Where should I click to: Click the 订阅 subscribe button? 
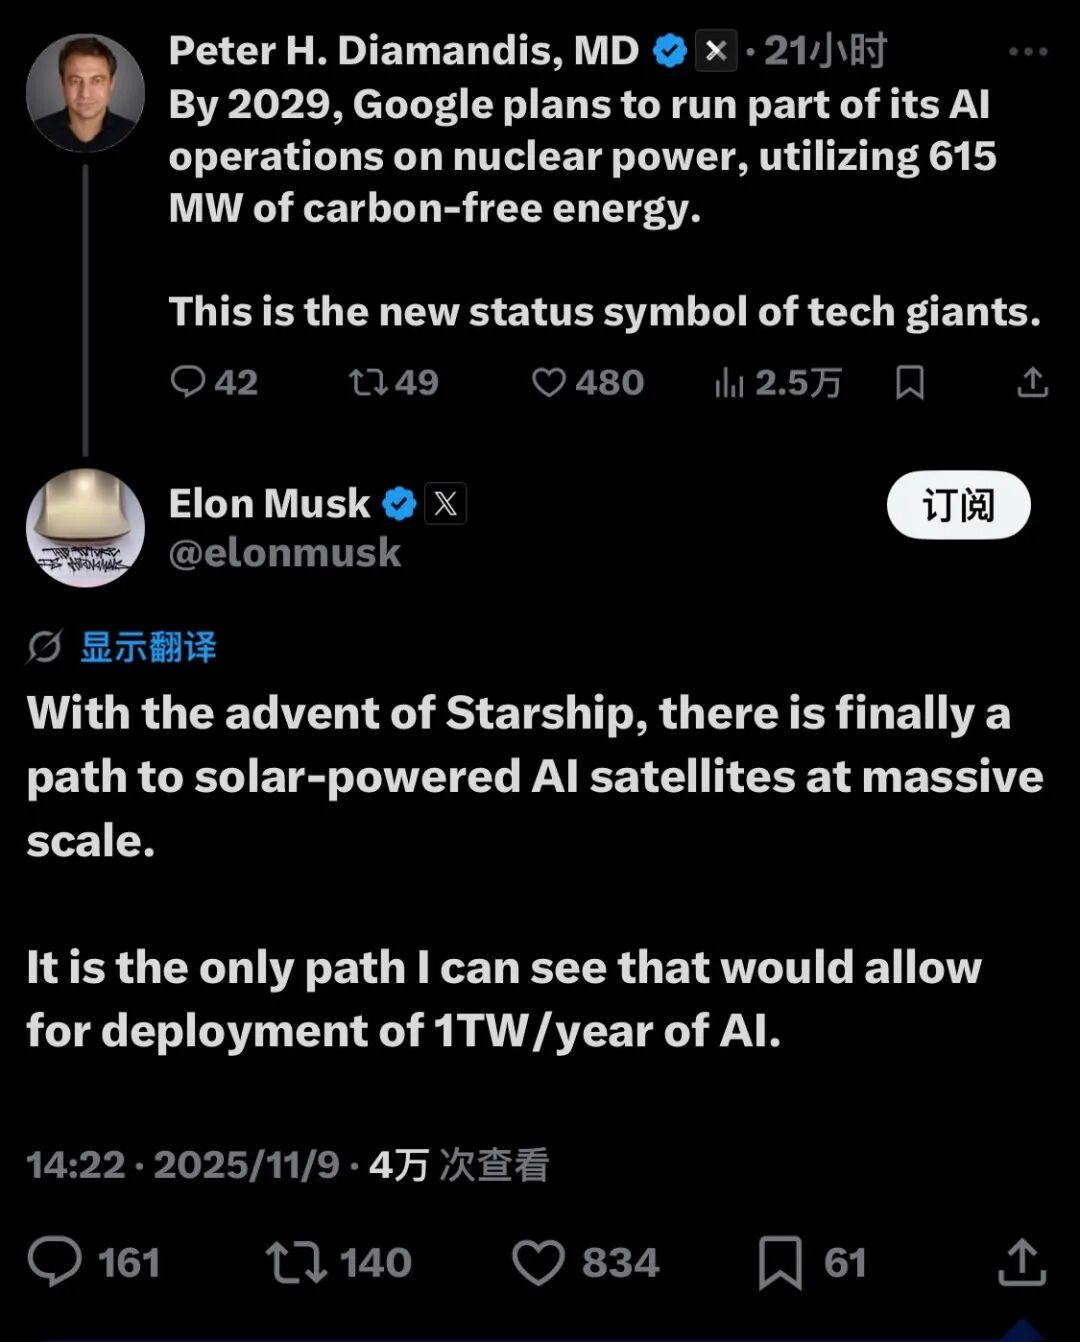[958, 505]
